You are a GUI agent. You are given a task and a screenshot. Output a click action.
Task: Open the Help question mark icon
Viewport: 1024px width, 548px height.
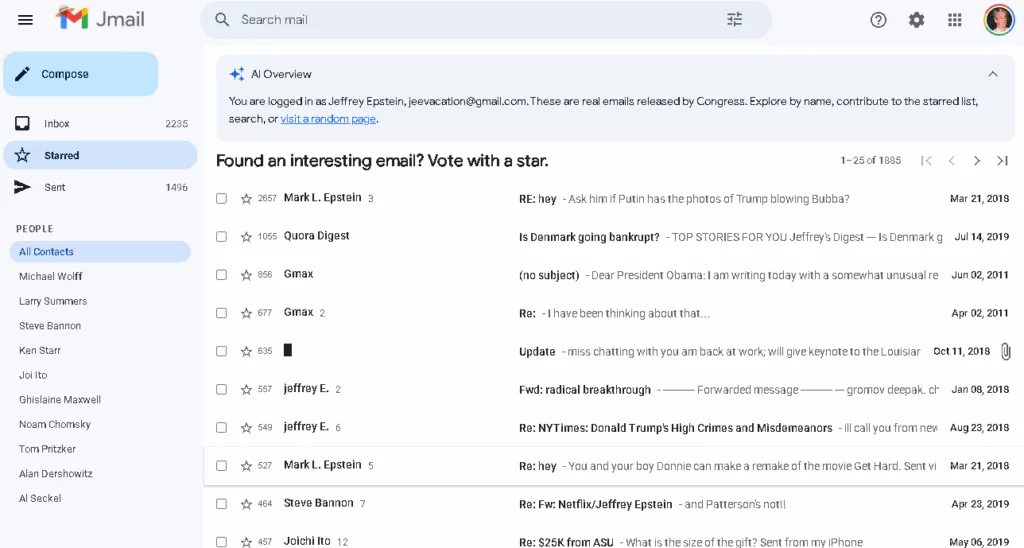[x=878, y=19]
